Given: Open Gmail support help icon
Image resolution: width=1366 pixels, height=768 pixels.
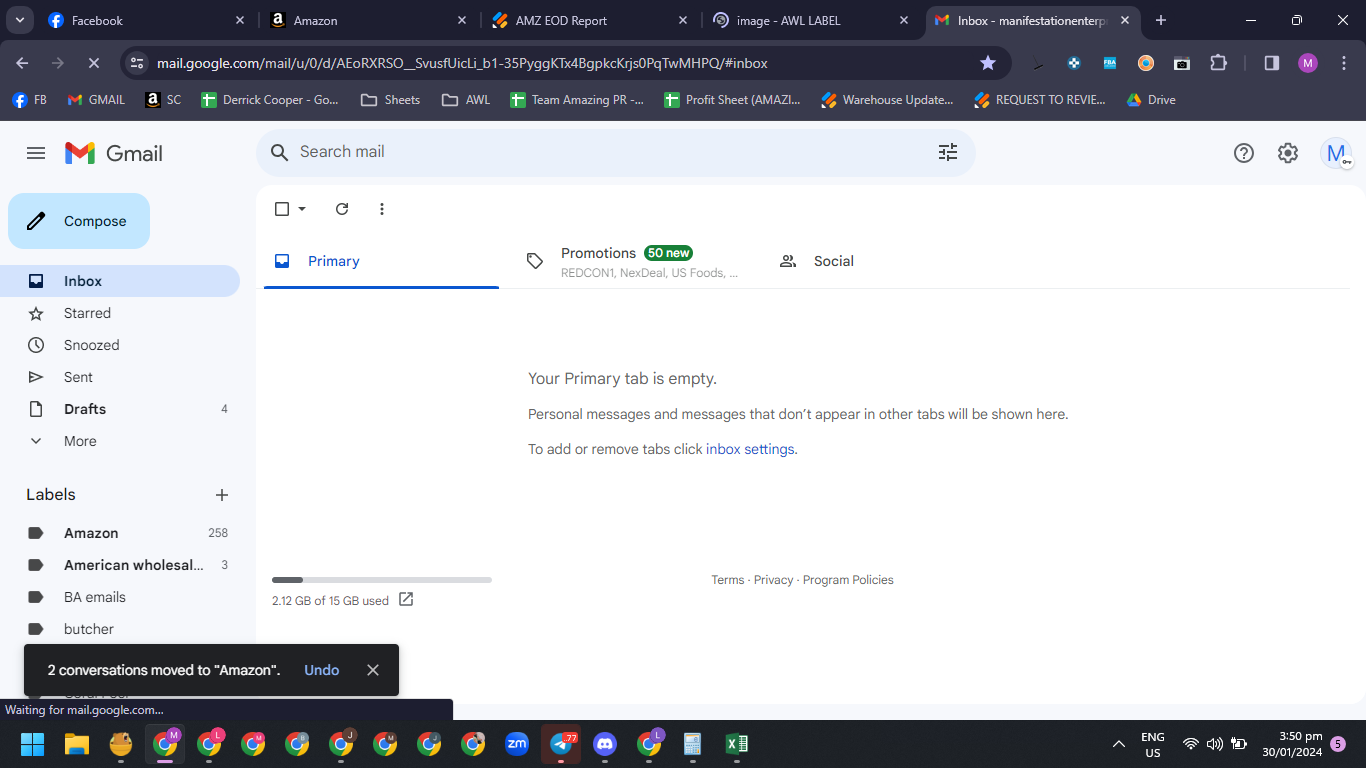Looking at the screenshot, I should tap(1244, 153).
